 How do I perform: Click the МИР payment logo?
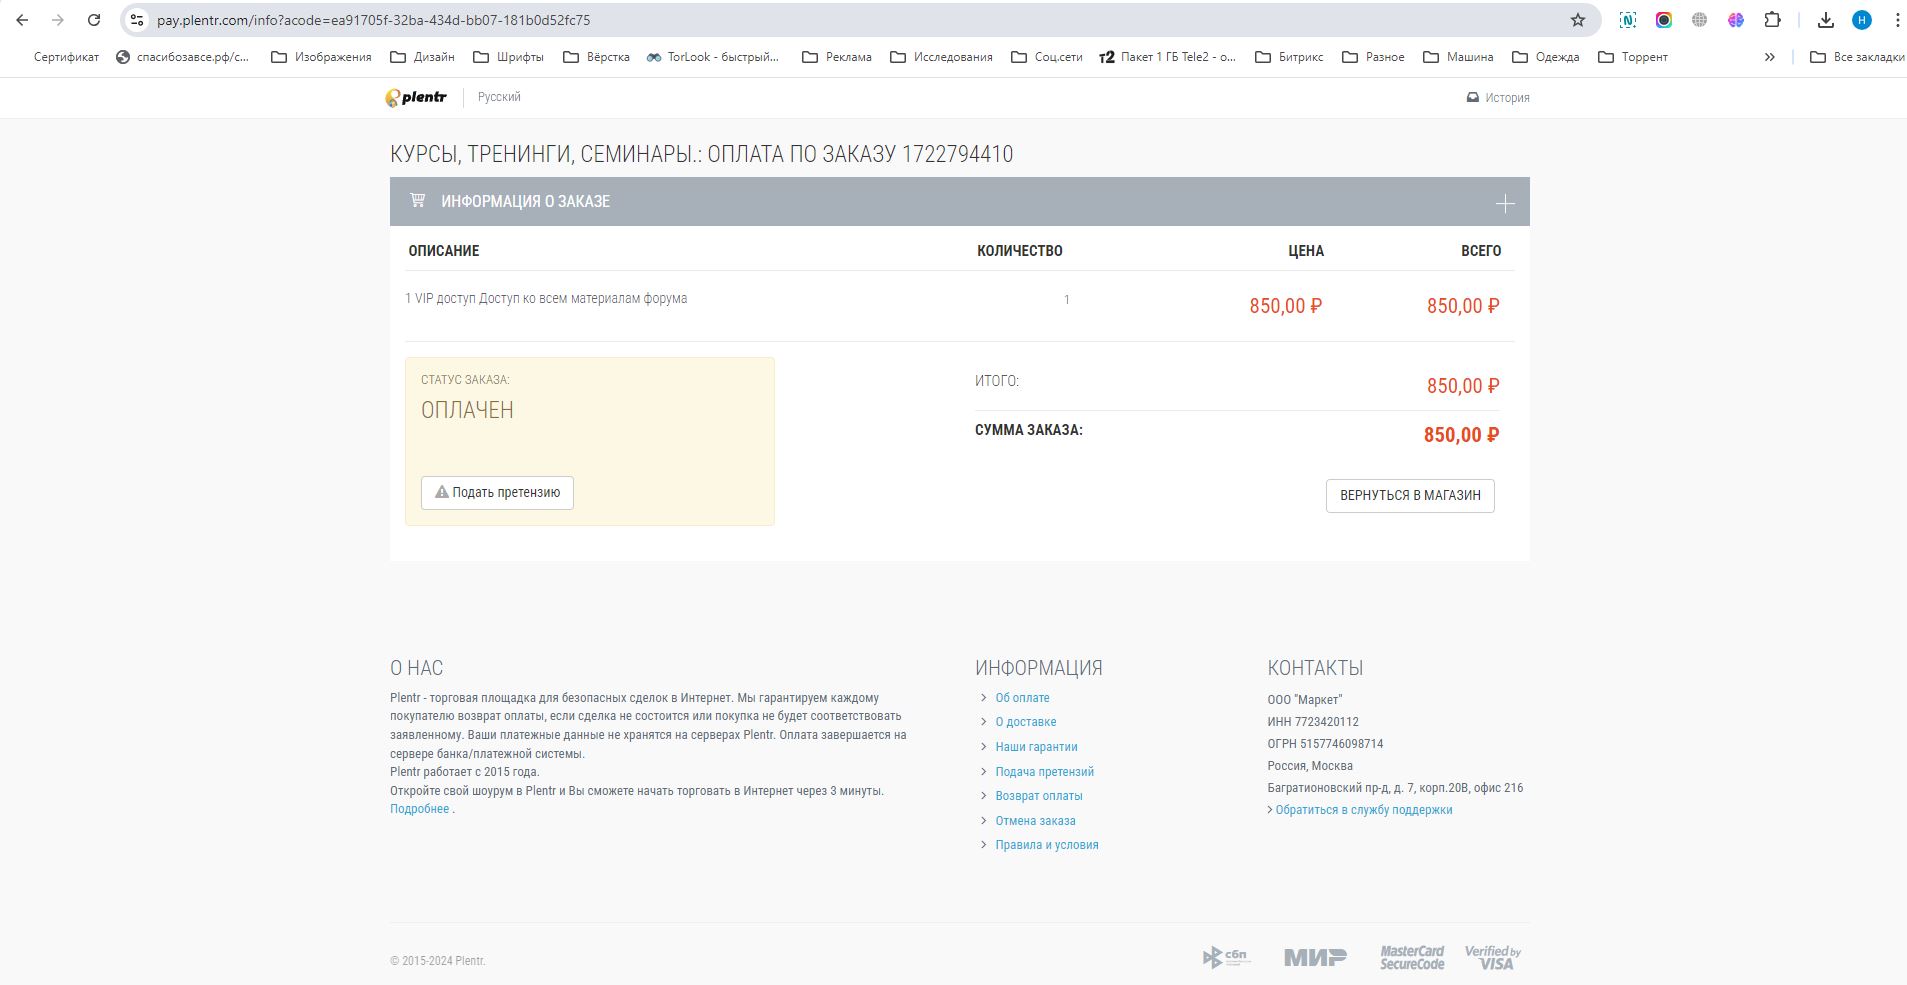1315,958
